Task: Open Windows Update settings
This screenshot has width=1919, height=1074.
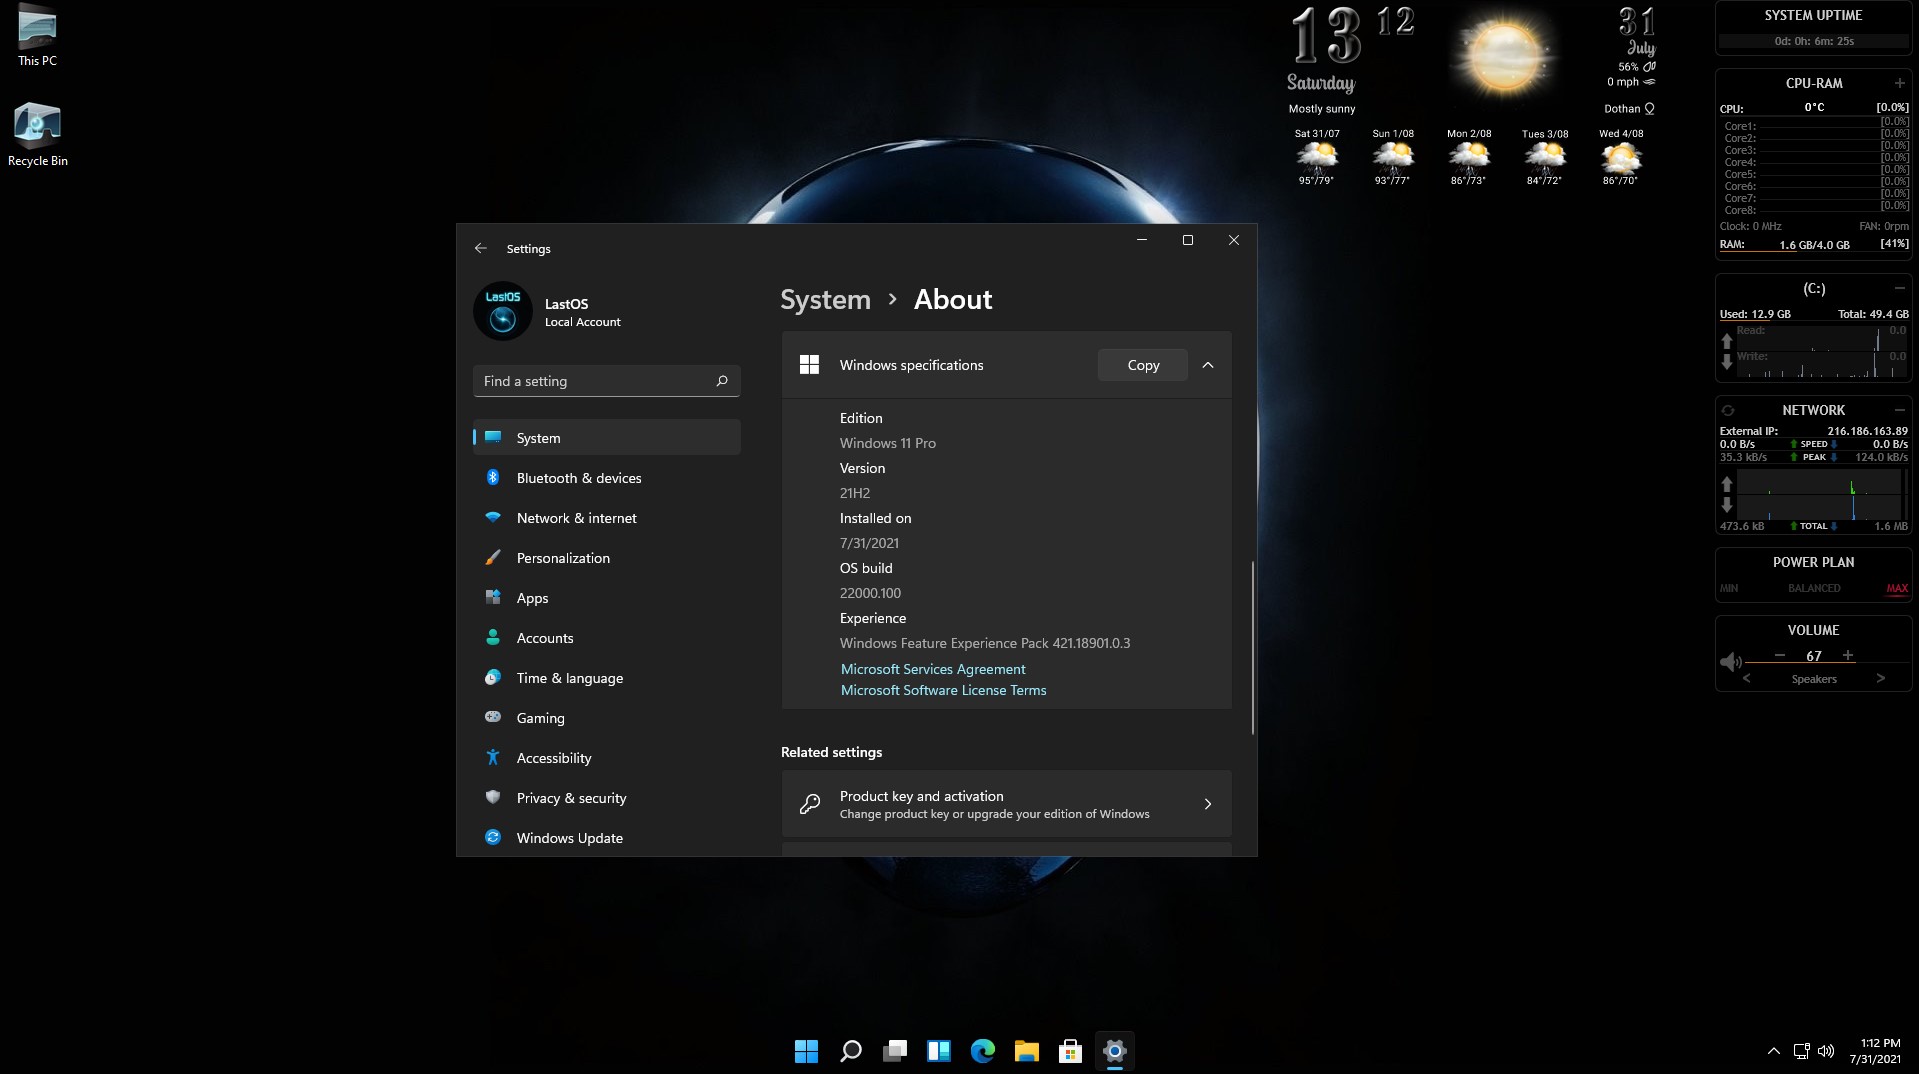Action: click(606, 838)
